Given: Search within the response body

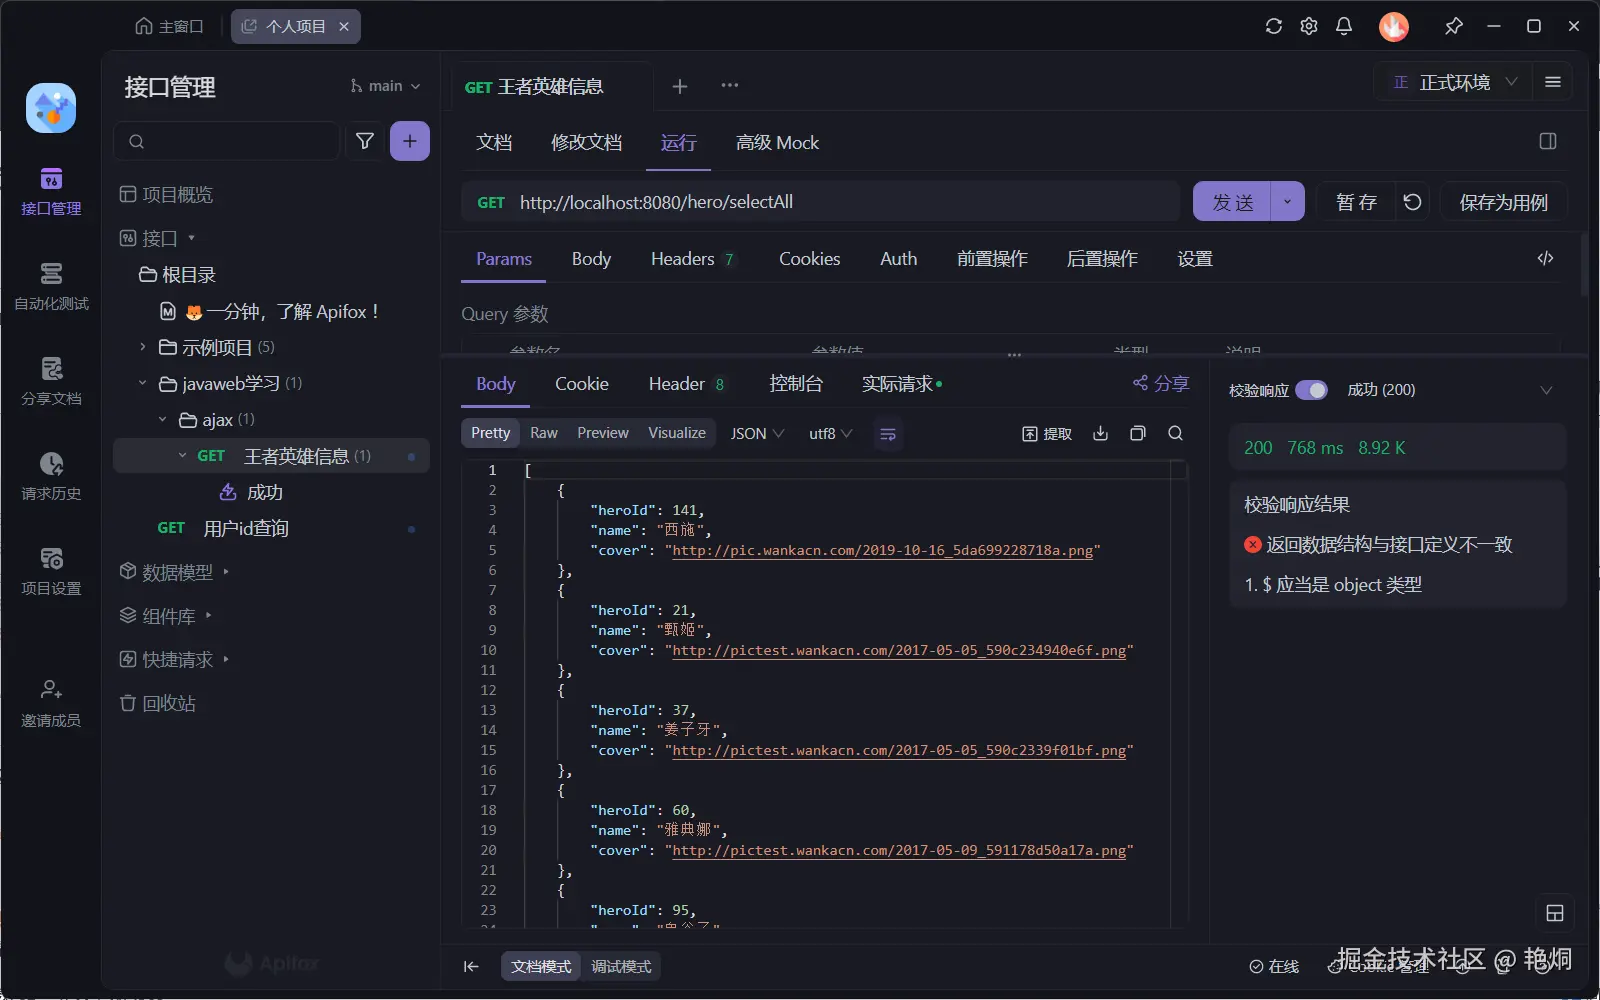Looking at the screenshot, I should click(x=1175, y=433).
